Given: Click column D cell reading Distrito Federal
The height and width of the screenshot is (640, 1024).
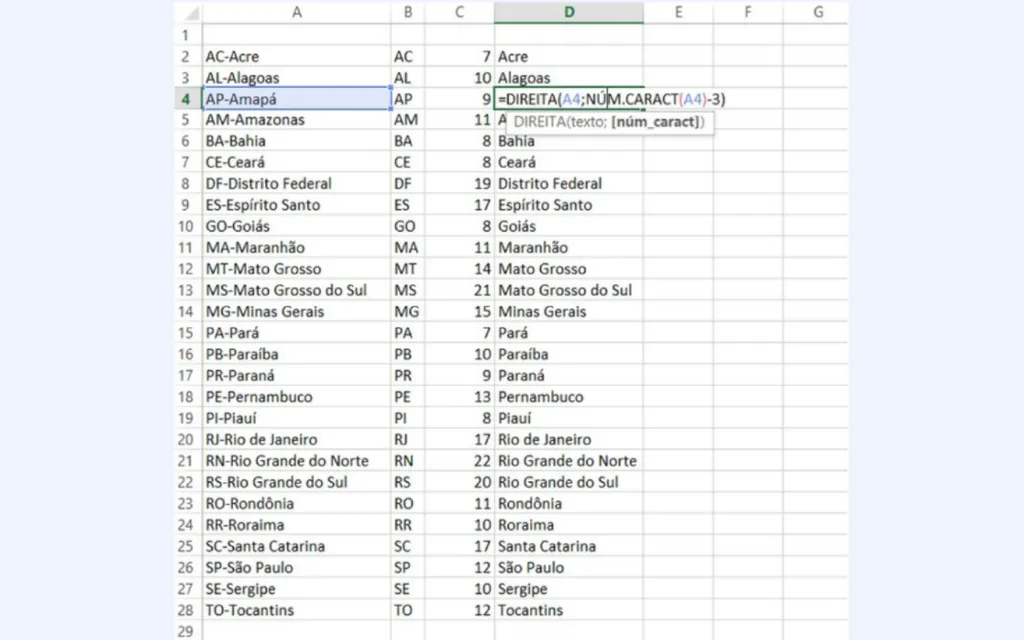Looking at the screenshot, I should tap(569, 184).
